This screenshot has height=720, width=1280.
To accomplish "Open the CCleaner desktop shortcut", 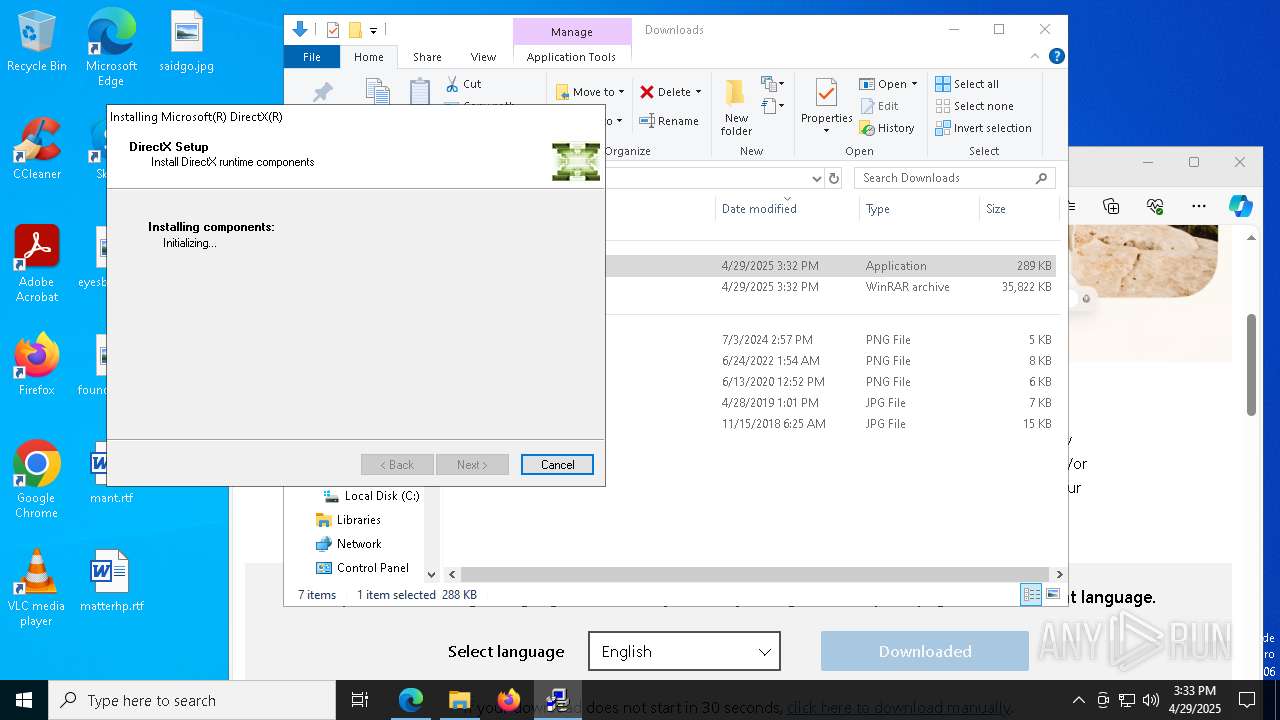I will (x=36, y=149).
